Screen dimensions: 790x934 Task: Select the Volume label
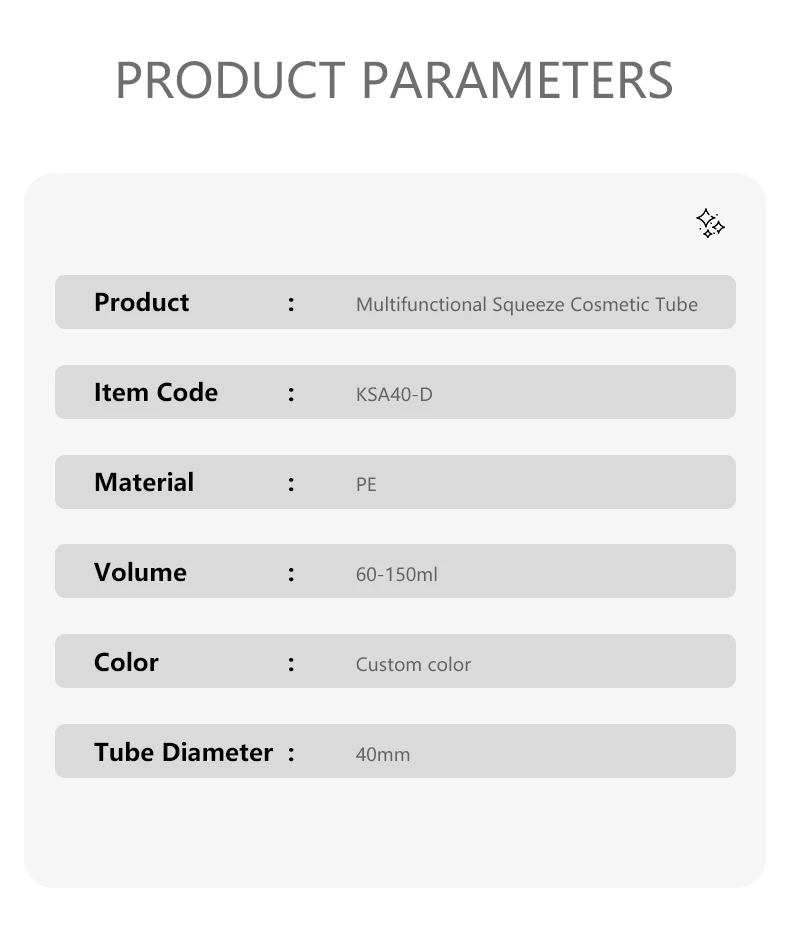point(140,572)
